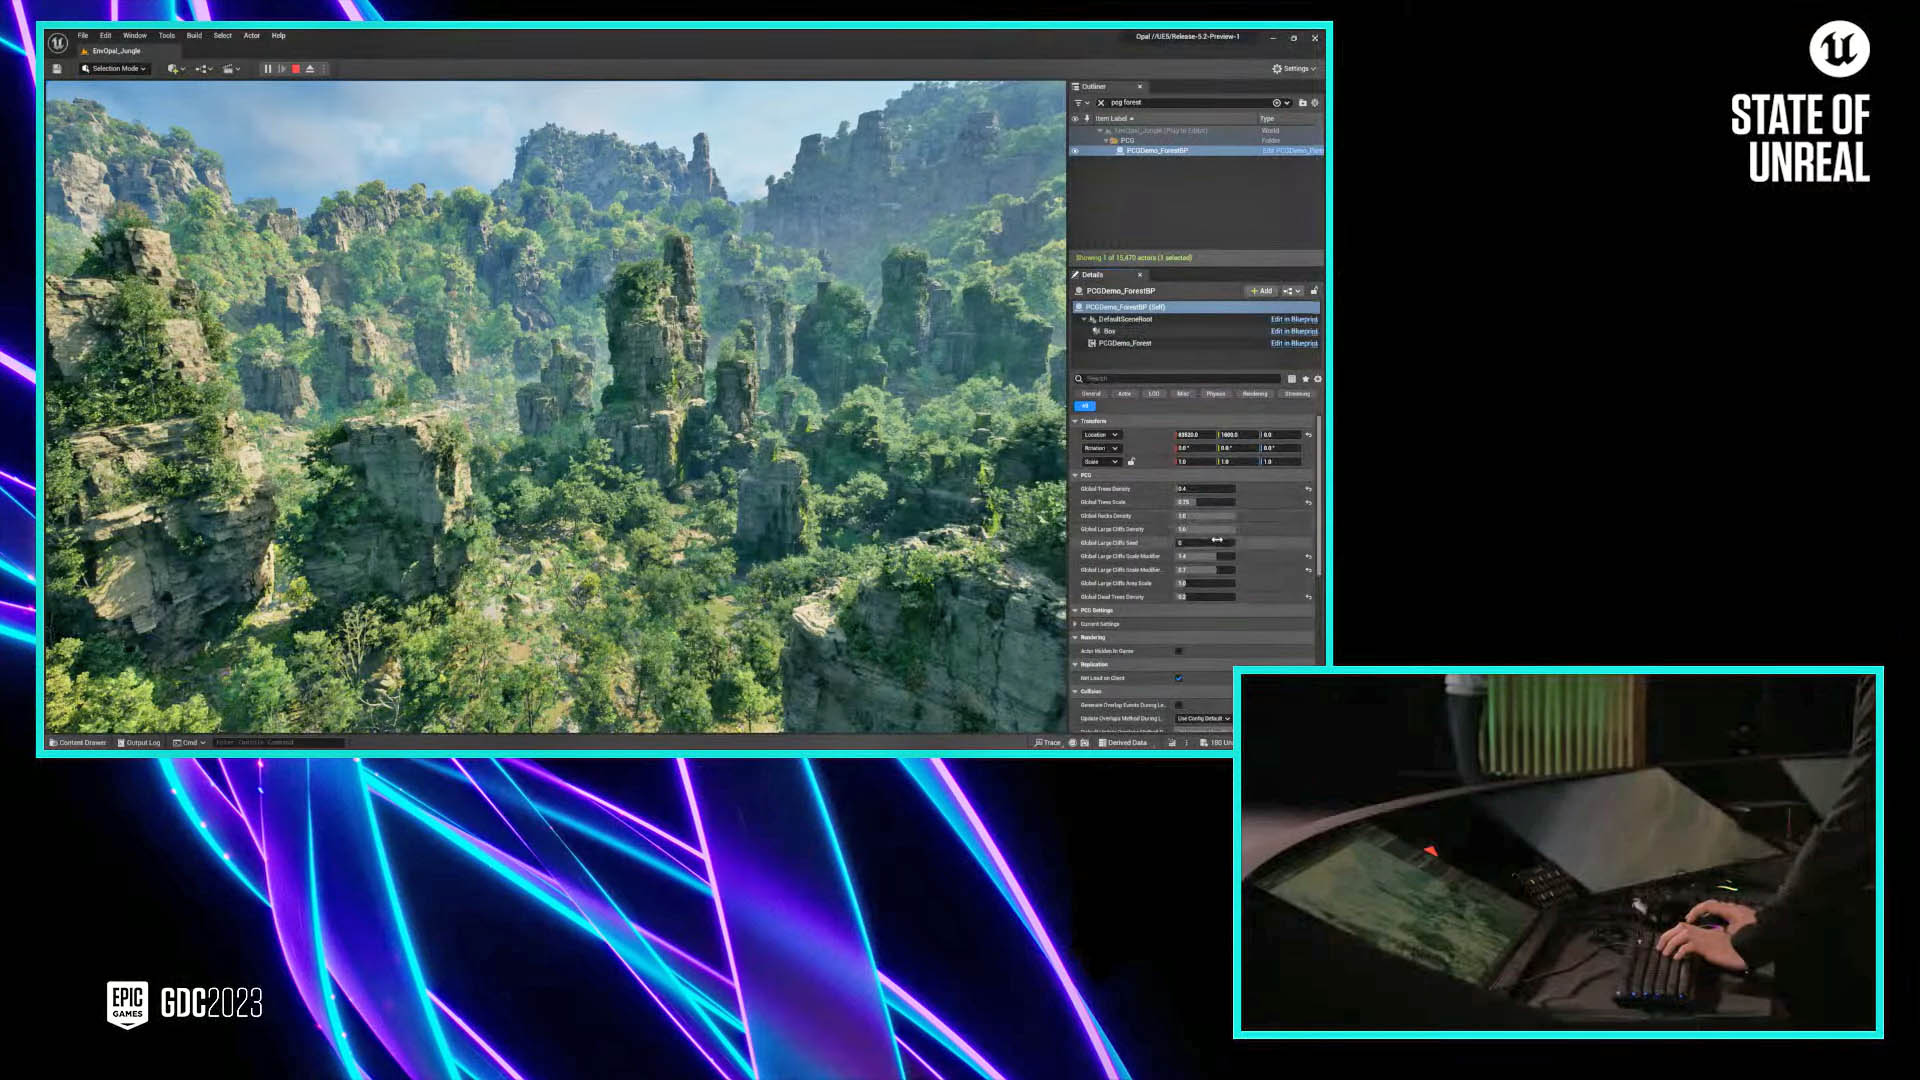Viewport: 1920px width, 1080px height.
Task: Pause the play-in-editor simulation
Action: tap(268, 69)
